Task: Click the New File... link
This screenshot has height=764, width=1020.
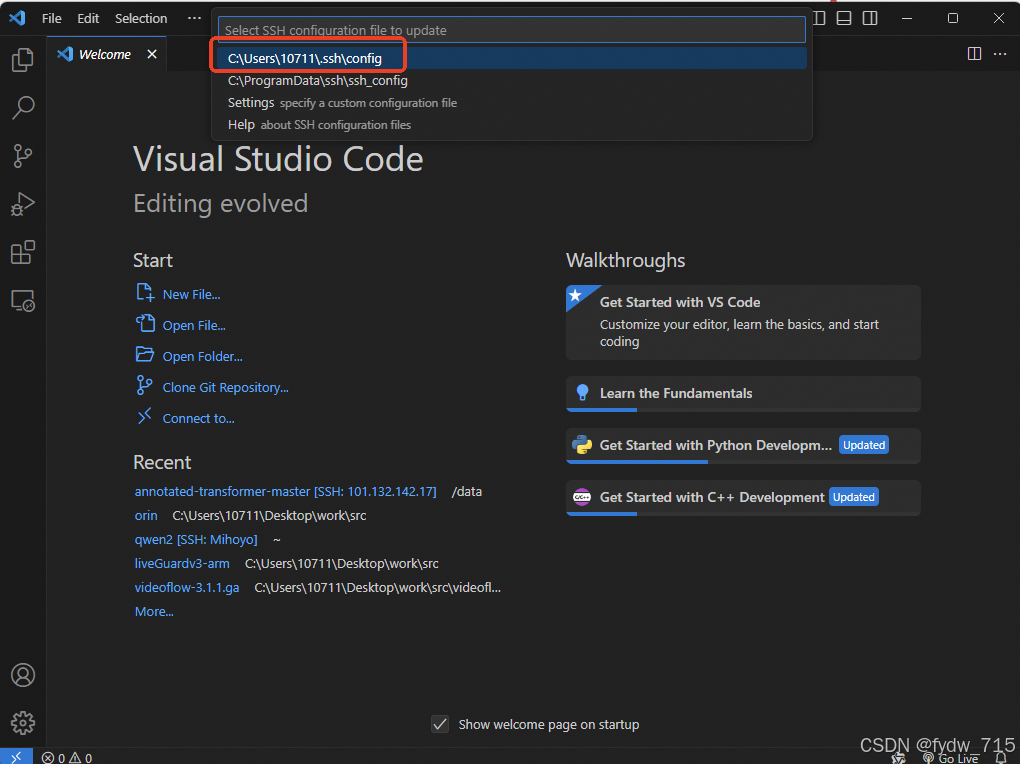Action: point(191,294)
